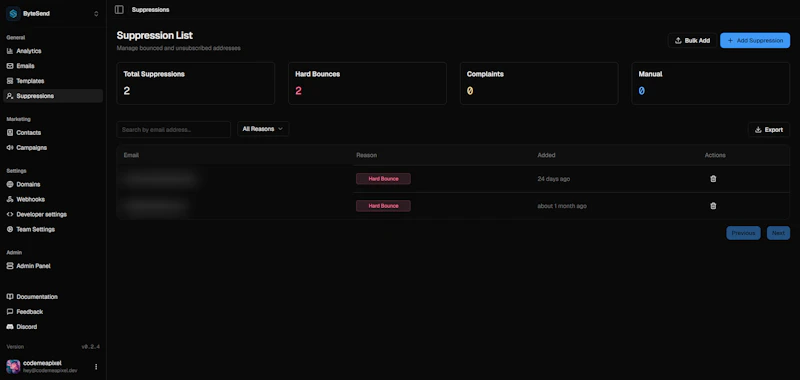Click the '24 days ago' cell
Image resolution: width=800 pixels, height=380 pixels.
pos(554,179)
